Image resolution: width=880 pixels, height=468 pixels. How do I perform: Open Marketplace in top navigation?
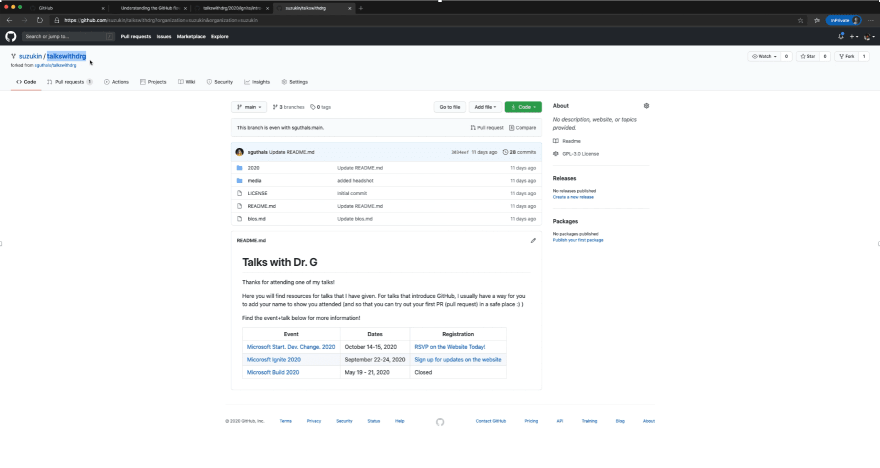click(x=191, y=36)
